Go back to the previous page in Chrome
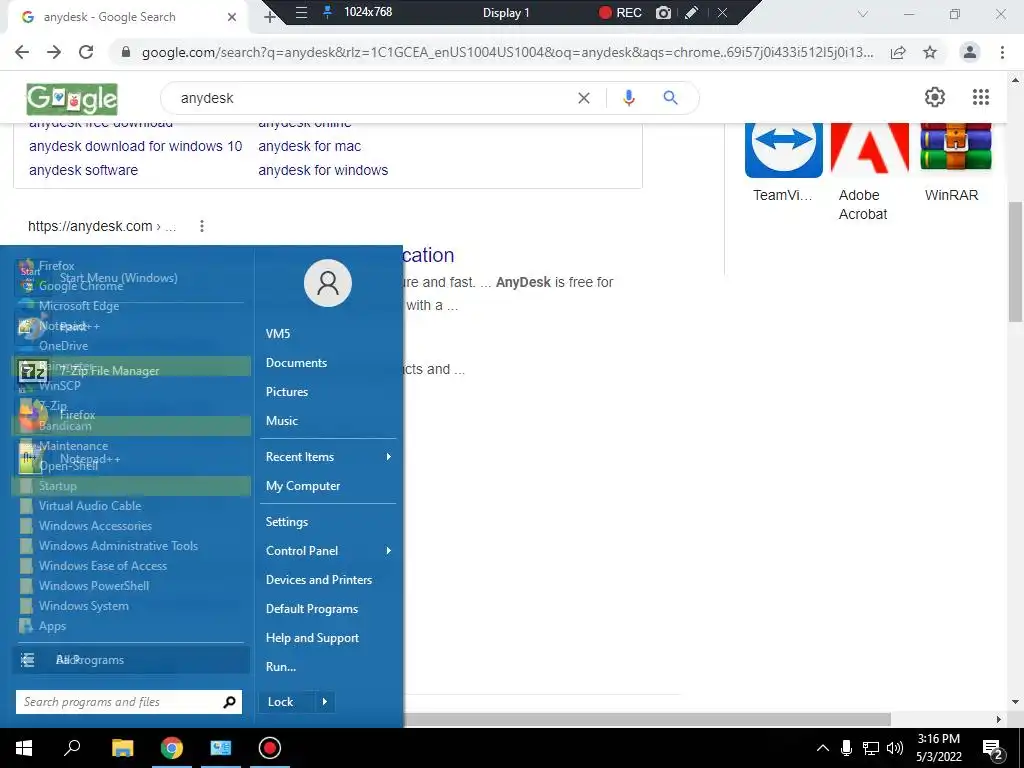This screenshot has width=1024, height=768. coord(22,52)
